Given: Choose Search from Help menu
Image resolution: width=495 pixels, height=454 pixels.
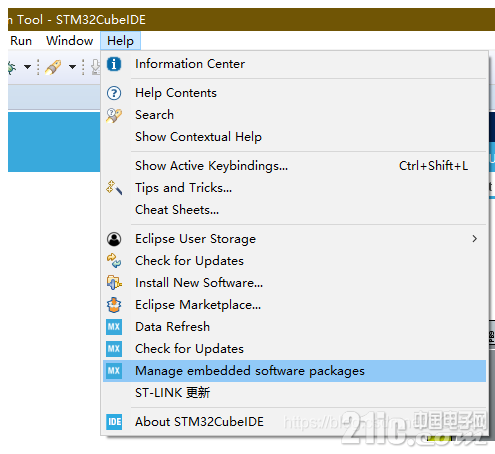Looking at the screenshot, I should click(x=294, y=115).
